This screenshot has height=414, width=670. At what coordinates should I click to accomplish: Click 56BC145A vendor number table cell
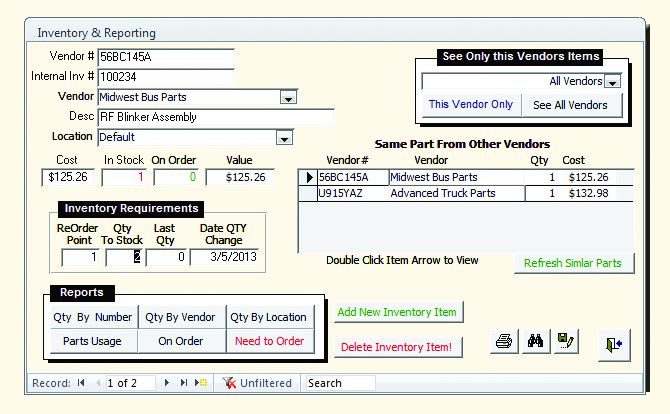pos(353,177)
